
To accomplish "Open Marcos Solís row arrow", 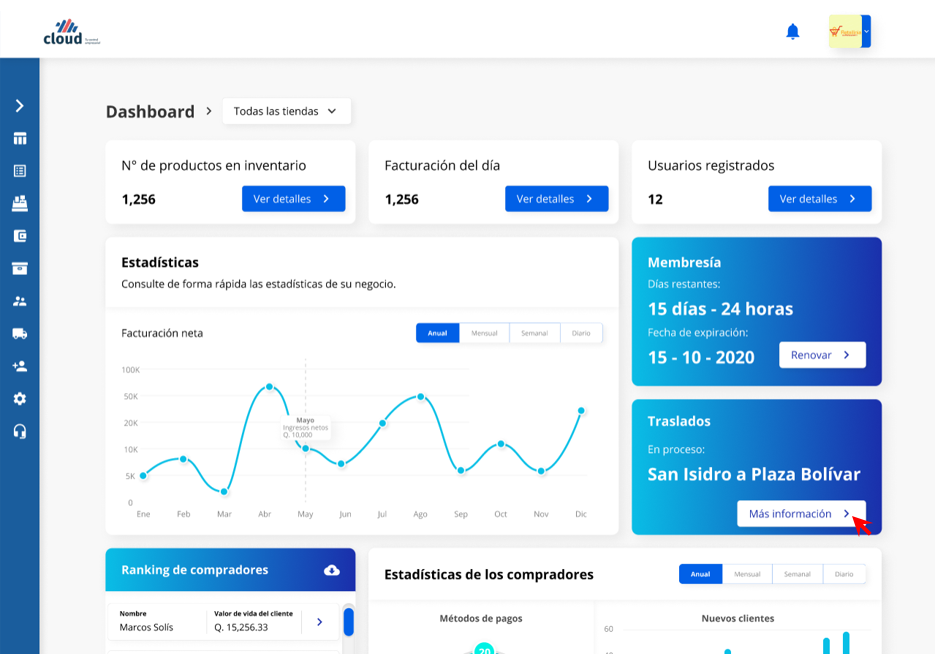I will coord(319,622).
